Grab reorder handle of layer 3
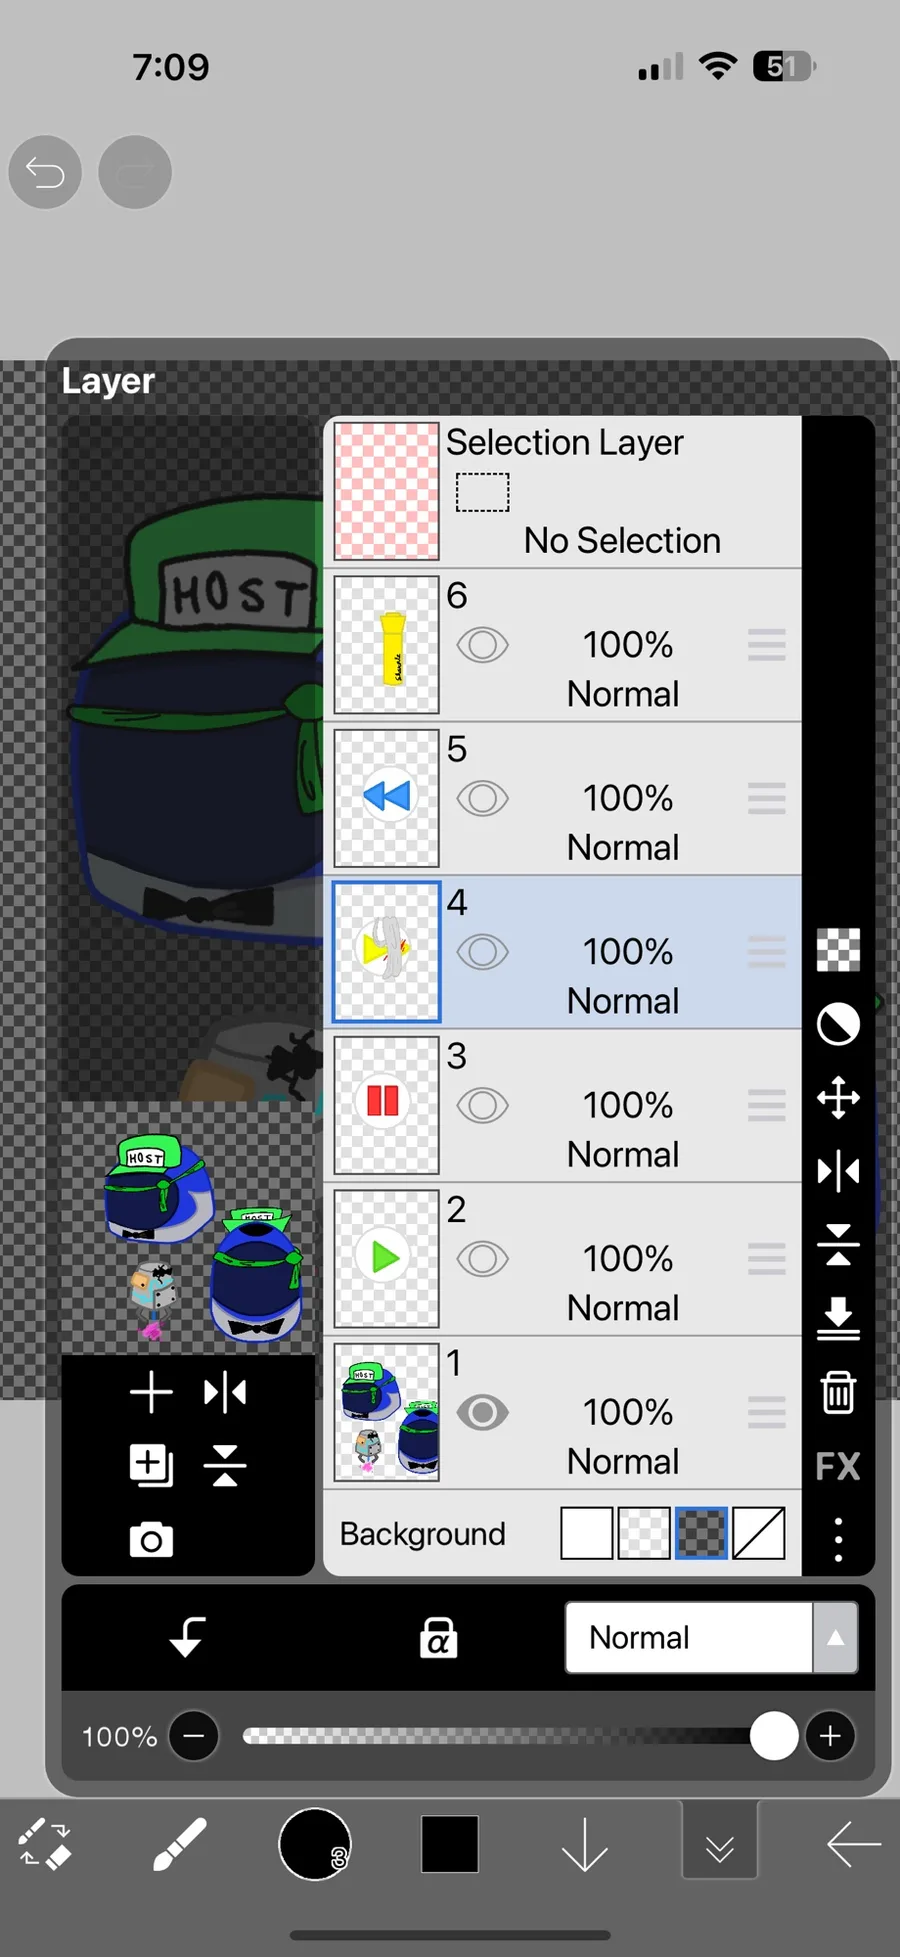Screen dimensions: 900x1957 [x=767, y=1106]
